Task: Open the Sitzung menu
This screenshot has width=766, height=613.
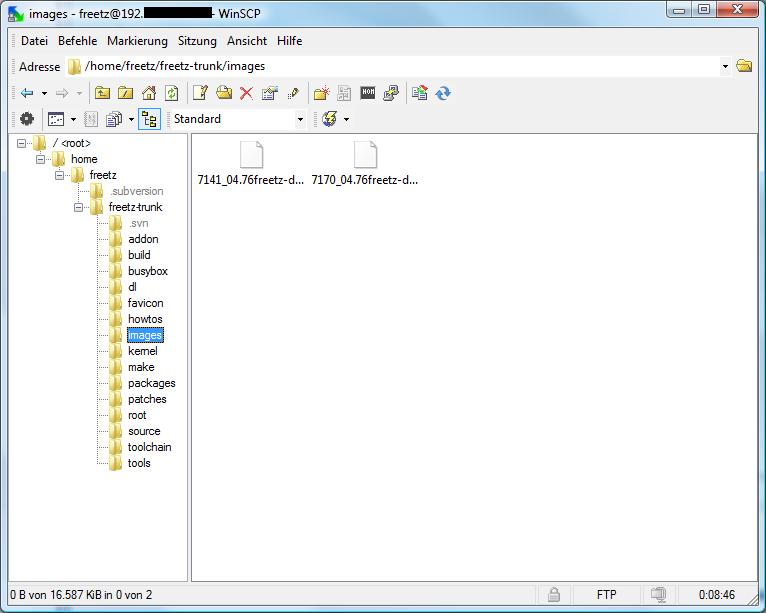Action: [x=197, y=41]
